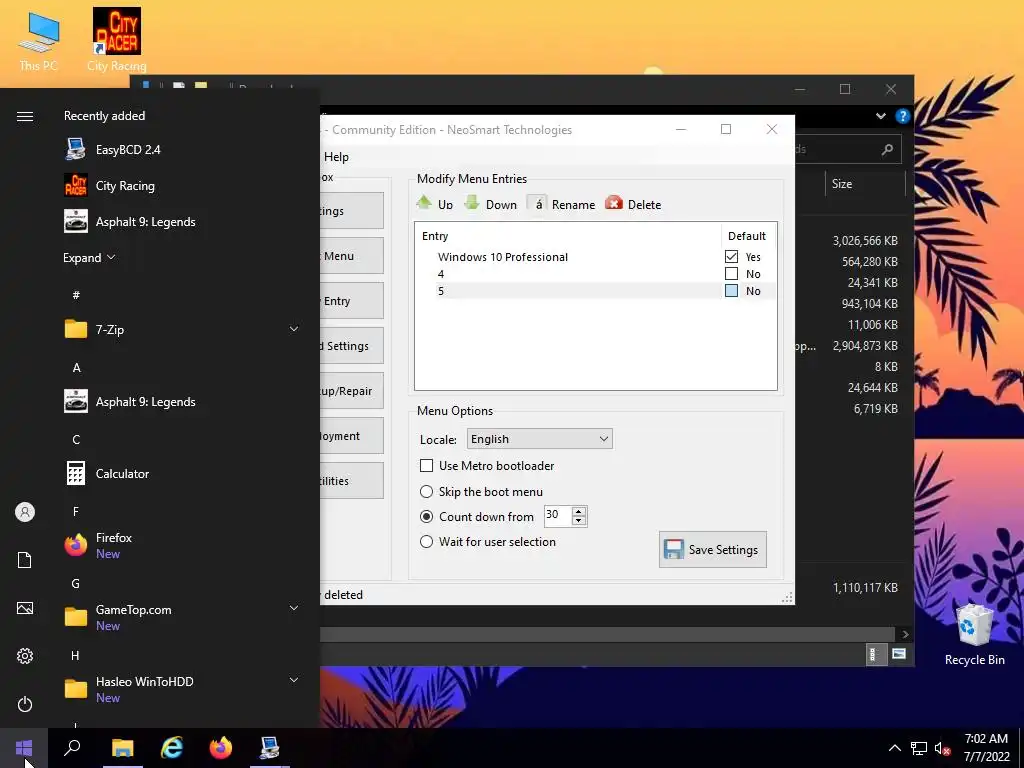Click search magnifier in Explorer search box
Image resolution: width=1024 pixels, height=768 pixels.
point(887,150)
